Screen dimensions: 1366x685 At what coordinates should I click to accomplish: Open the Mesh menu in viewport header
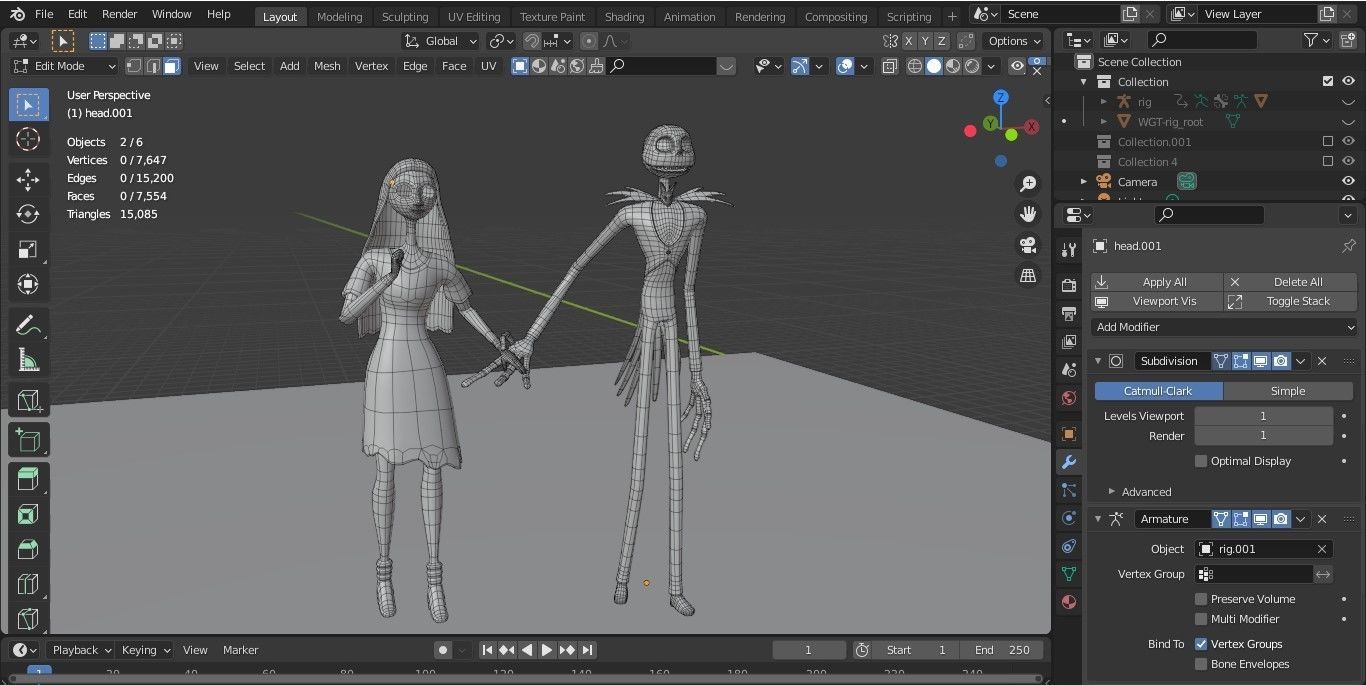point(327,66)
